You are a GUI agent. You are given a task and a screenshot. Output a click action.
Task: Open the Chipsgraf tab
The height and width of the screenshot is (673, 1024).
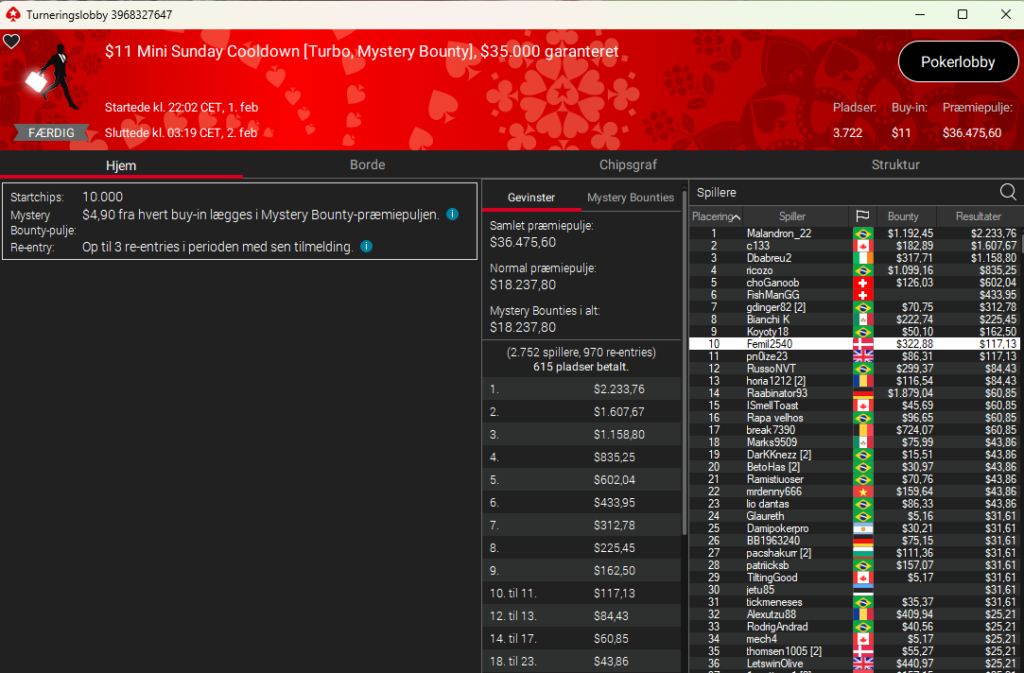(x=628, y=165)
